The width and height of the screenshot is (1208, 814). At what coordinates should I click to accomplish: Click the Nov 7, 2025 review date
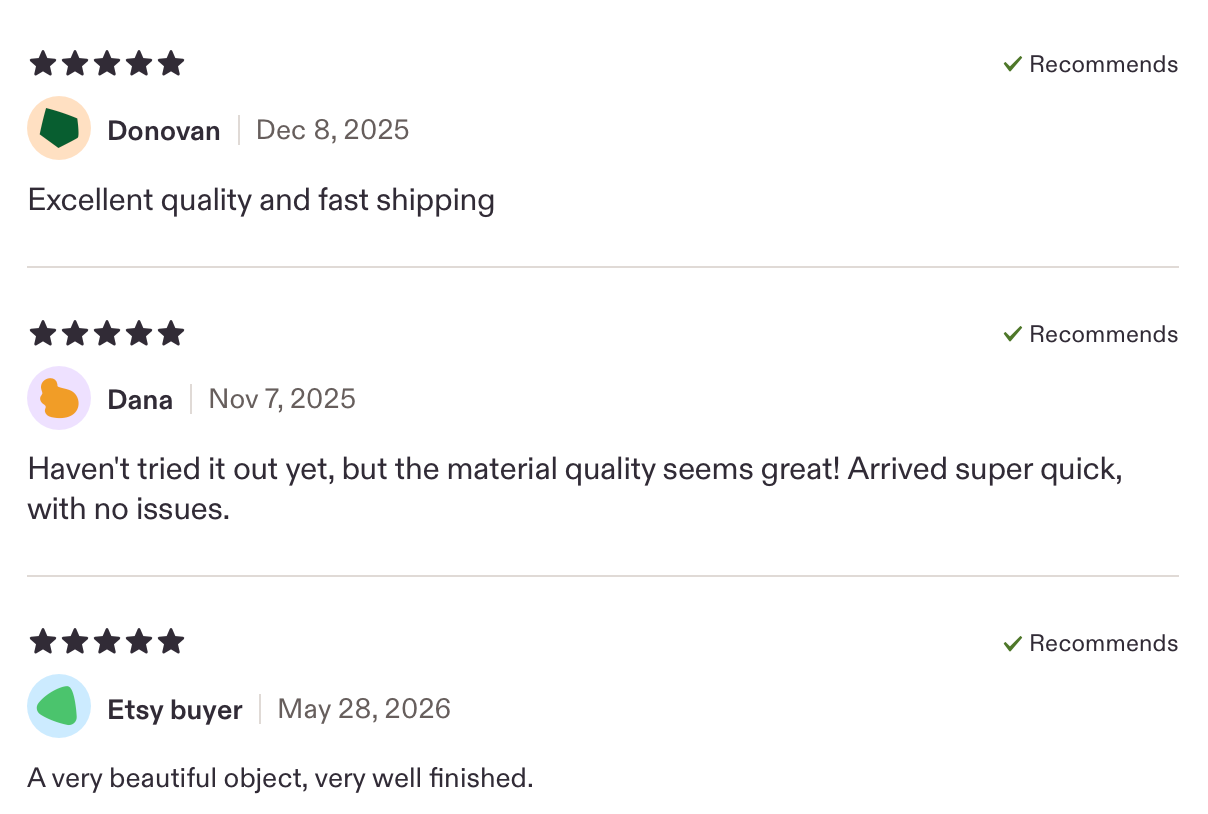click(x=282, y=399)
